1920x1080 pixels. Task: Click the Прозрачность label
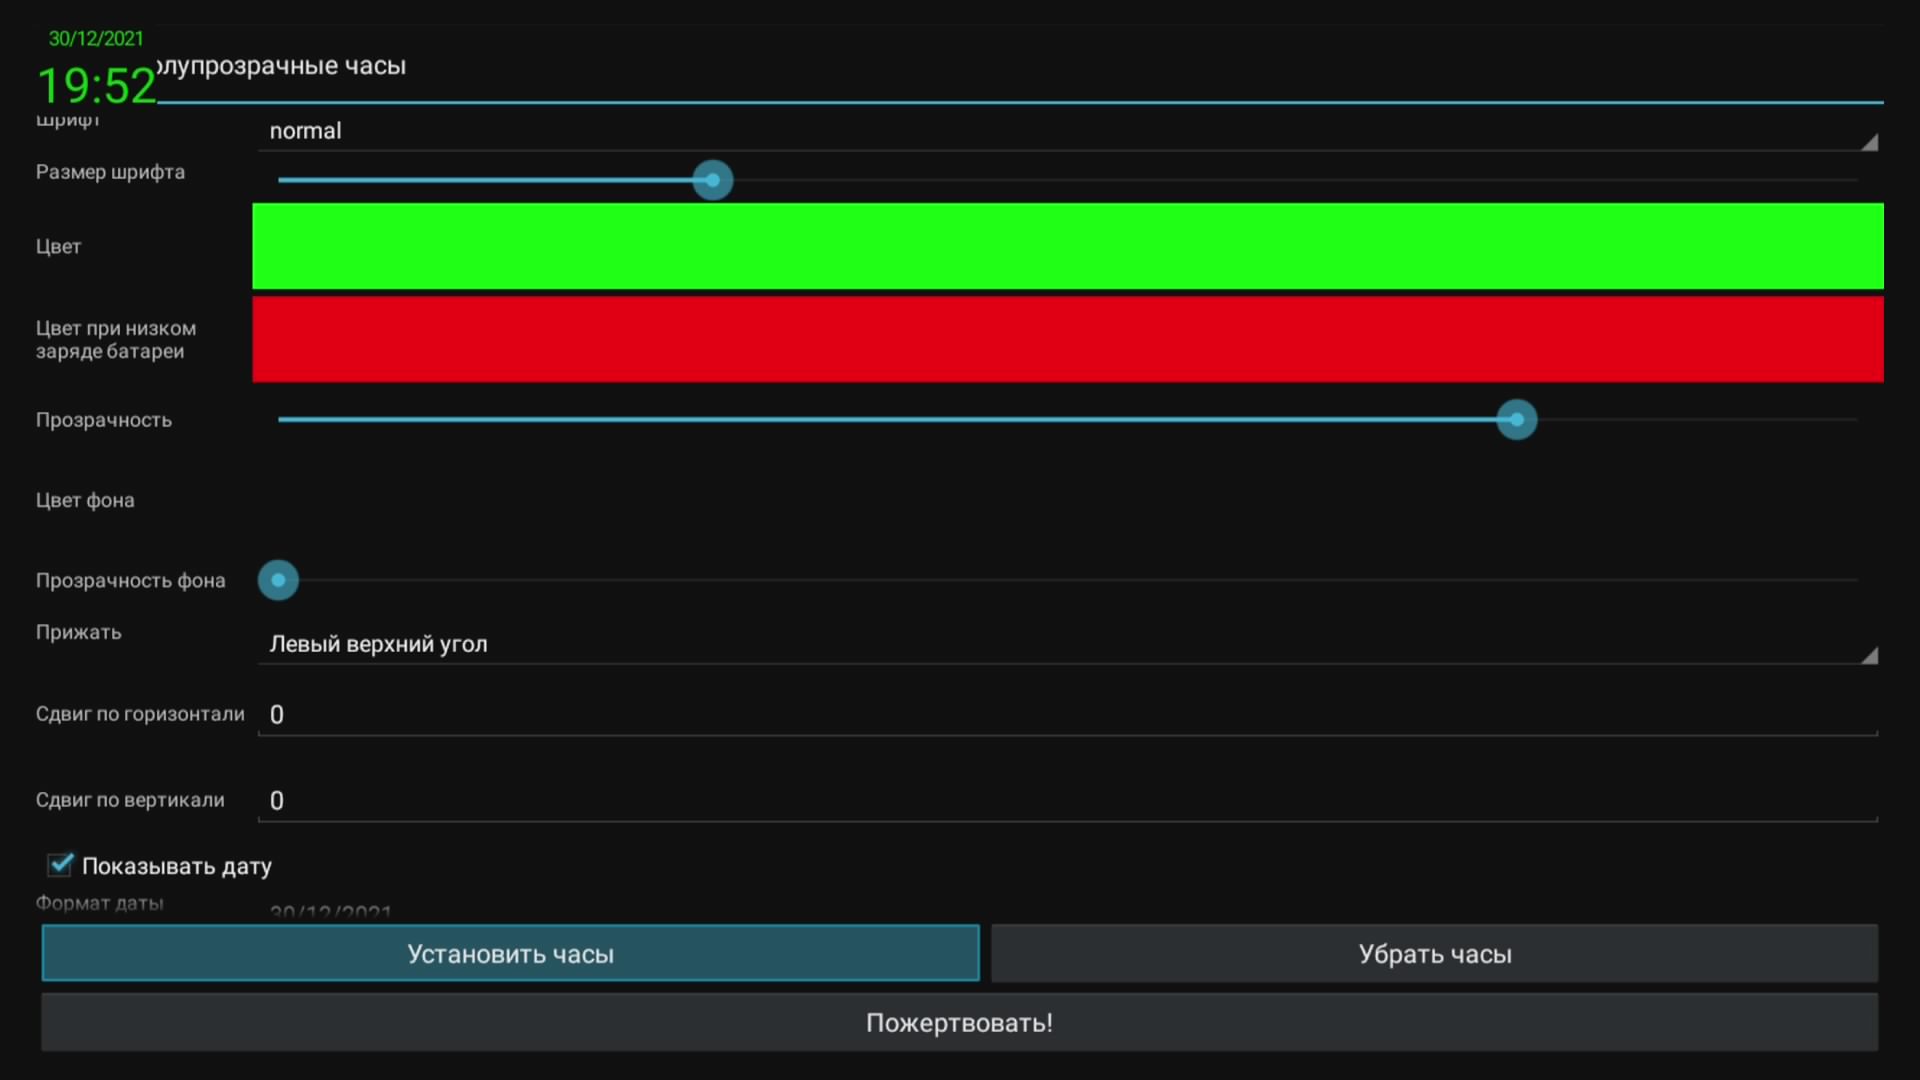(x=104, y=420)
